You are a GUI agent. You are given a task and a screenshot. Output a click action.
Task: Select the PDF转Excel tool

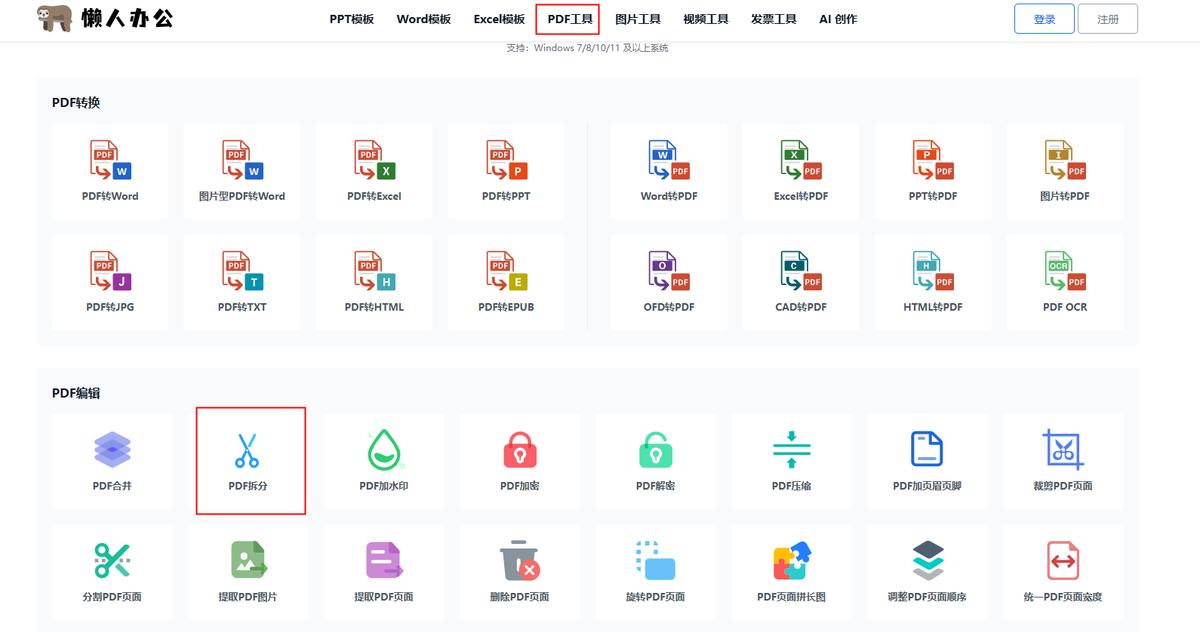coord(374,171)
